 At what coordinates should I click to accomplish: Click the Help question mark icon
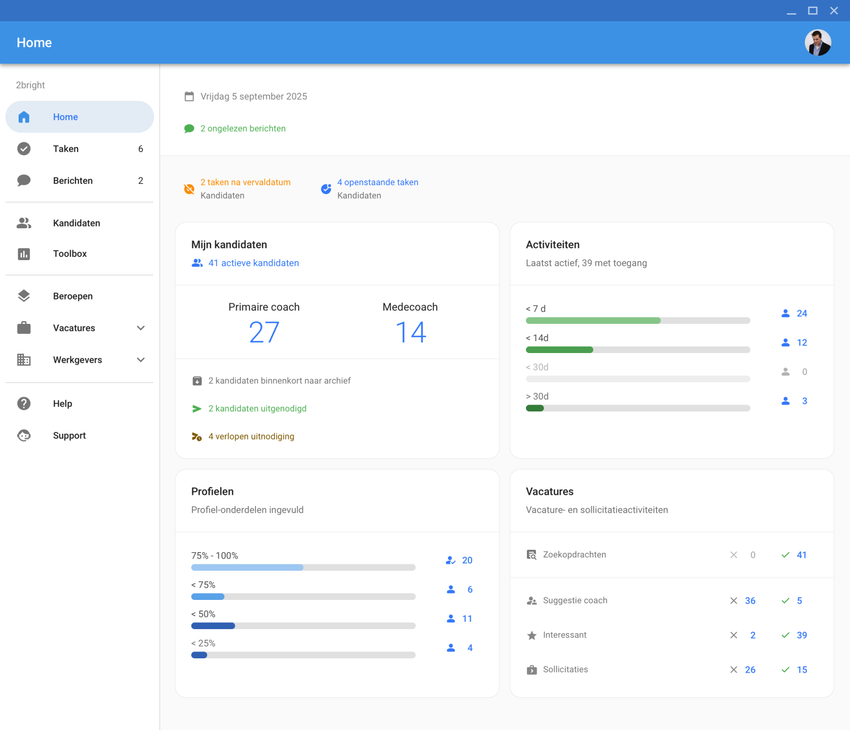click(x=24, y=404)
